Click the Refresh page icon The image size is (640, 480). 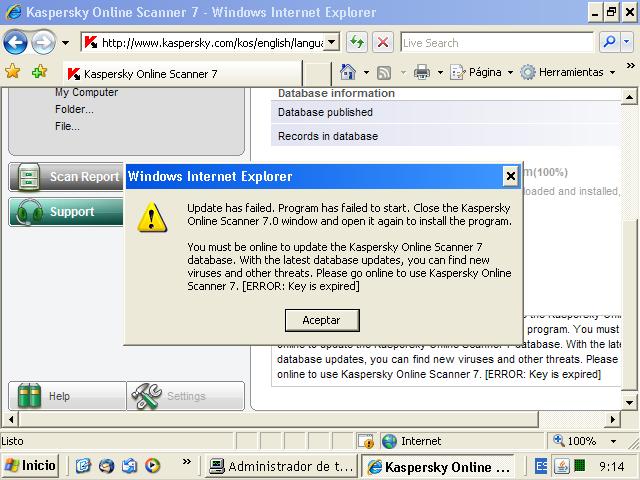click(x=356, y=43)
